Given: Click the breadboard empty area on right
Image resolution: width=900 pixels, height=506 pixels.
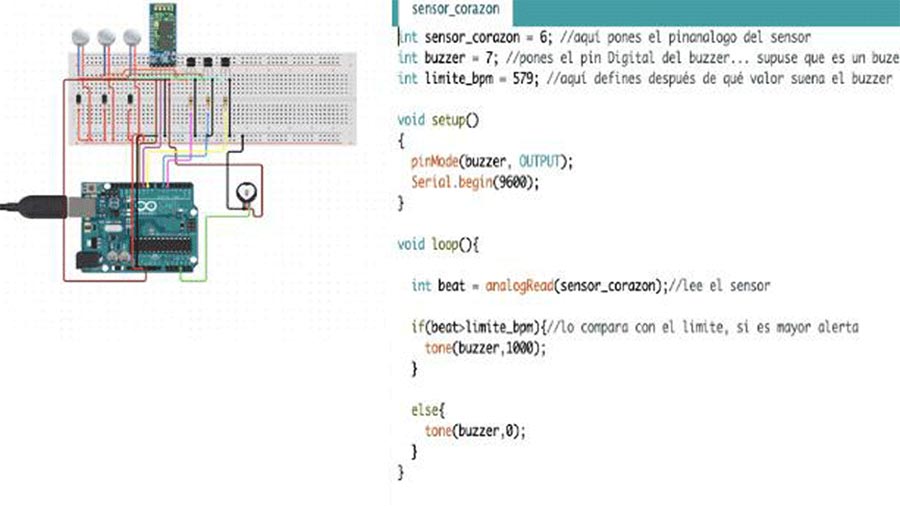Looking at the screenshot, I should [x=298, y=98].
